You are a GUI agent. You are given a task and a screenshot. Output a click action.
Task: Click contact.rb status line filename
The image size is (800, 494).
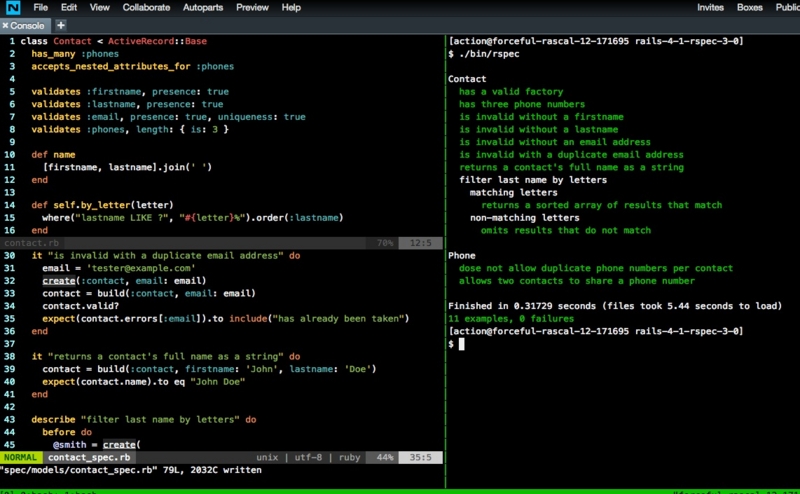coord(31,243)
